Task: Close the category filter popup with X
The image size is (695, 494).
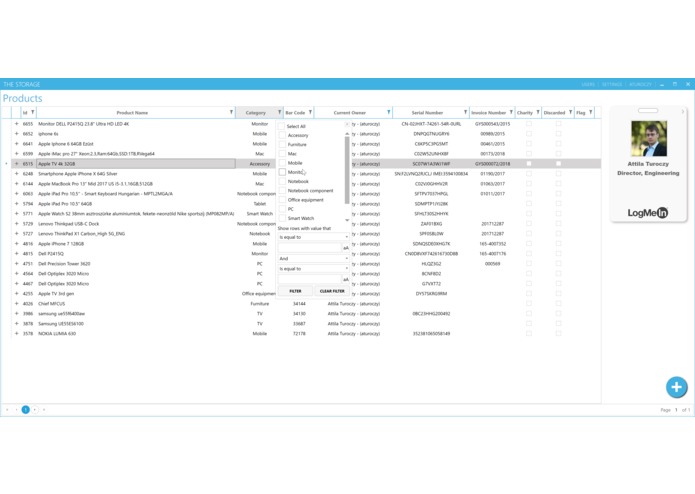Action: [x=347, y=124]
